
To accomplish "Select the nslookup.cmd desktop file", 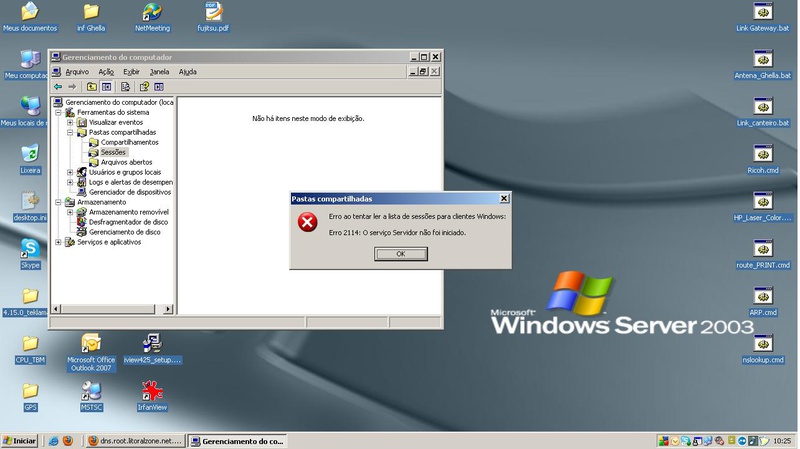I will (763, 349).
